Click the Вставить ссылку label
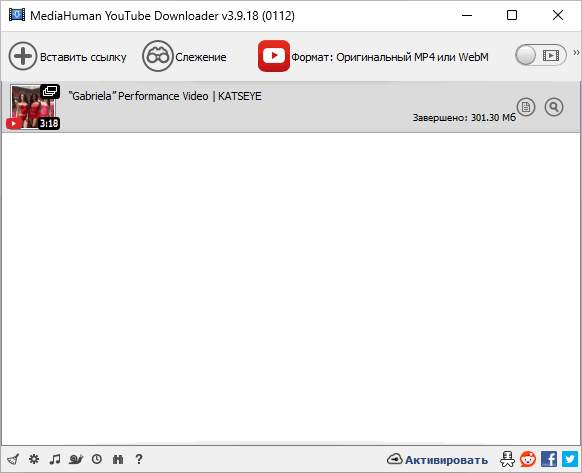 click(x=83, y=57)
